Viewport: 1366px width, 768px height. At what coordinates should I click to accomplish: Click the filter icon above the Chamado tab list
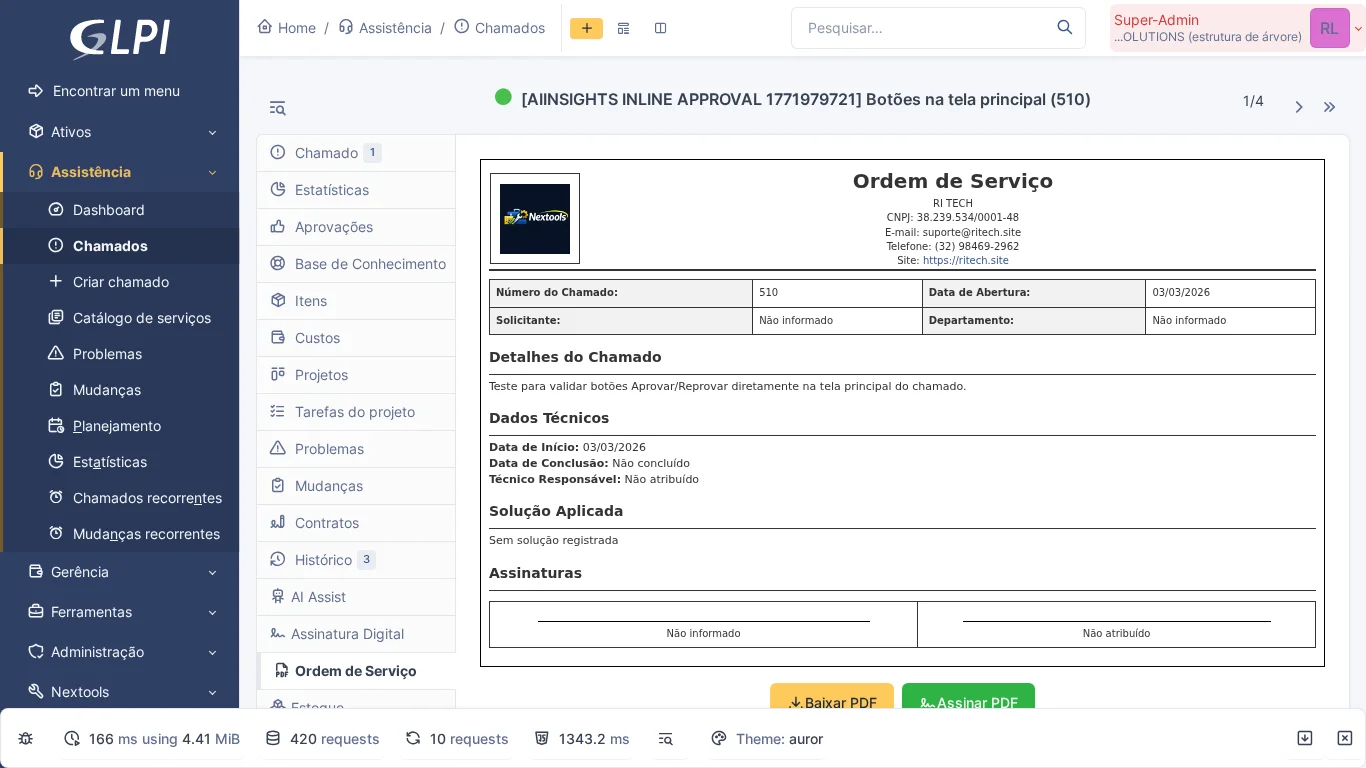277,108
